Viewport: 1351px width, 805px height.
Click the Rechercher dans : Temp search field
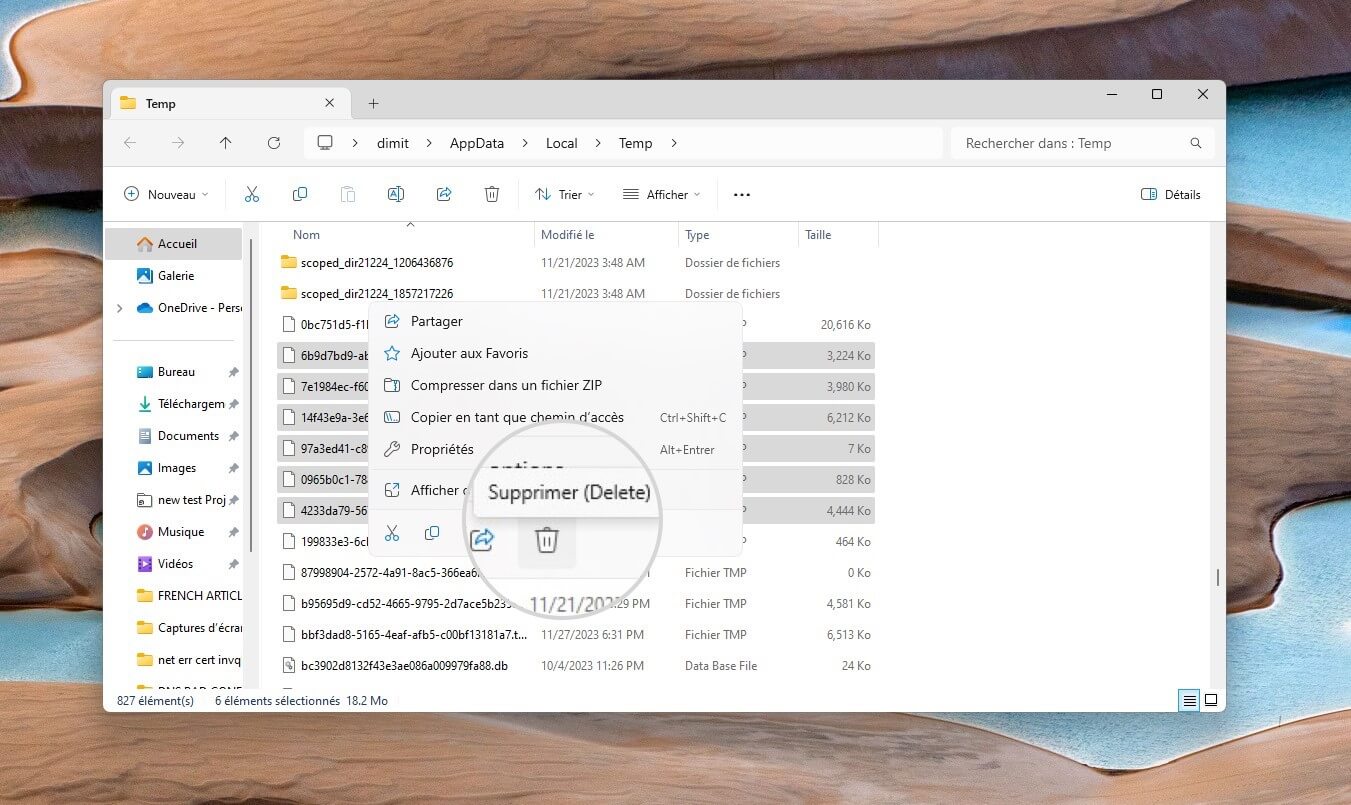tap(1082, 143)
